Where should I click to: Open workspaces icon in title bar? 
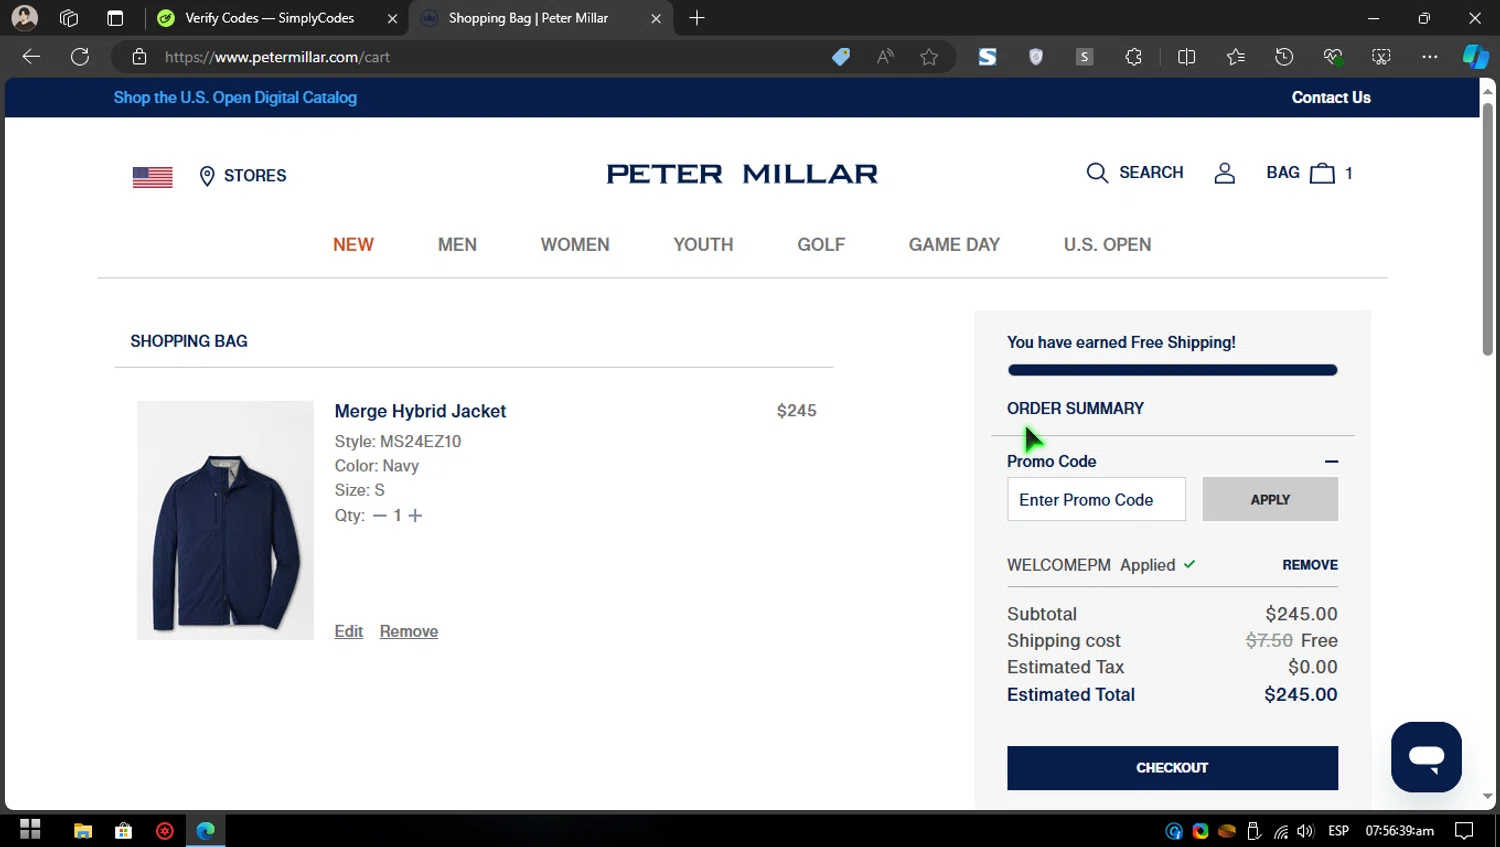(x=69, y=18)
